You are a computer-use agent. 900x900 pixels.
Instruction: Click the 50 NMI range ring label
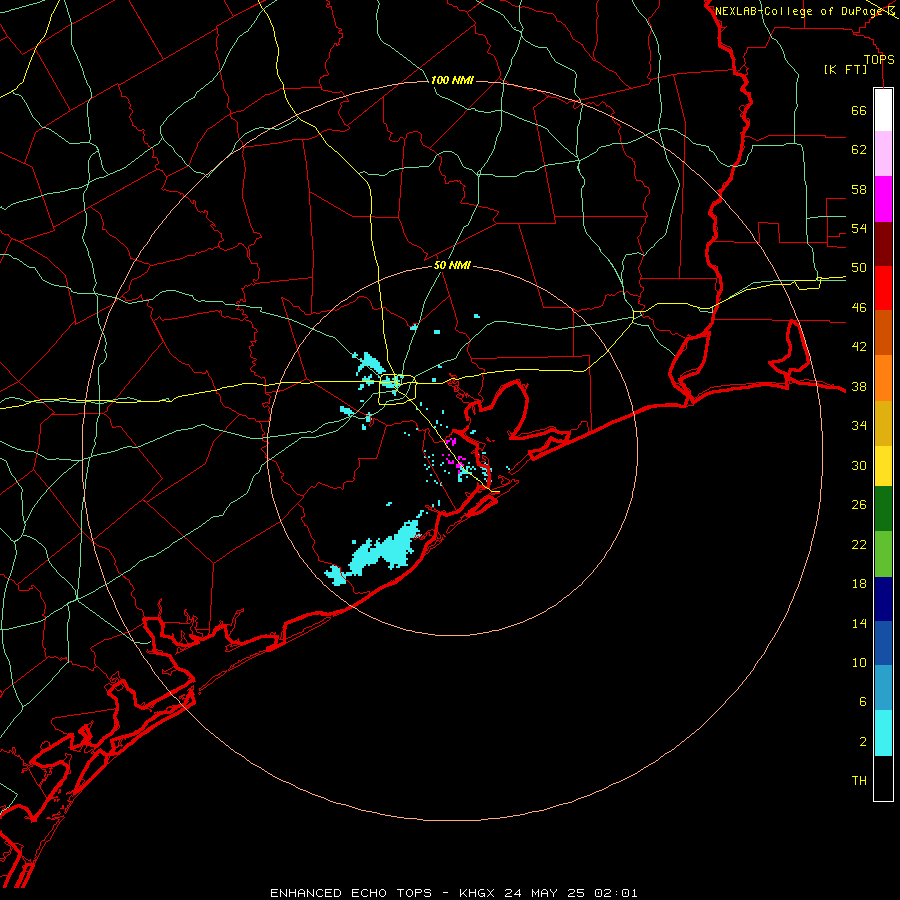tap(452, 265)
